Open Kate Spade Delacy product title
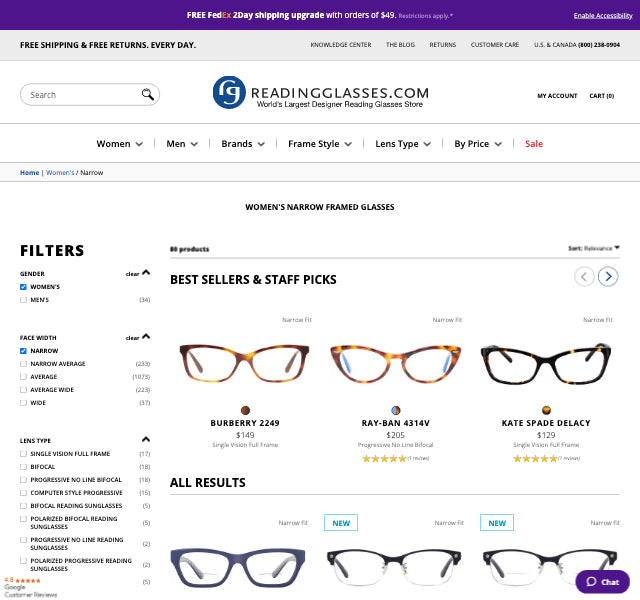 tap(546, 423)
